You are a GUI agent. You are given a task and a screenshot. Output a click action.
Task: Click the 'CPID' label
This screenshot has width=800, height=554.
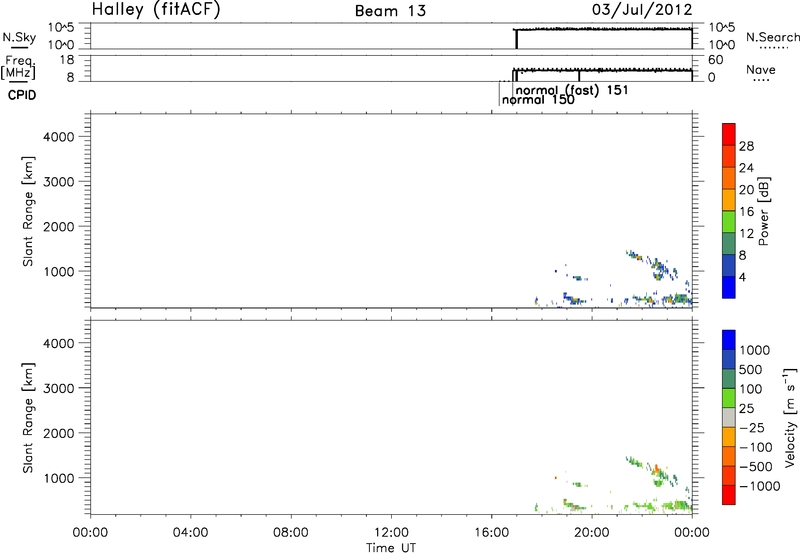22,95
